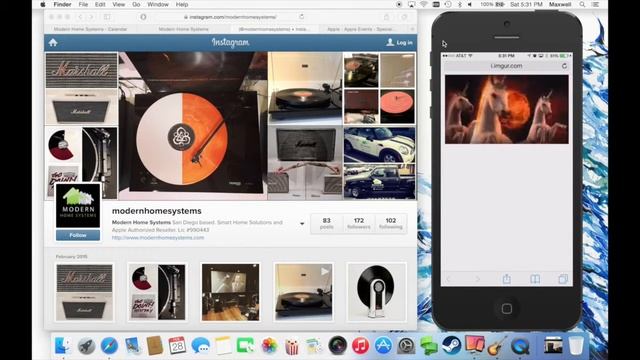Click the Safari Share button
The image size is (640, 360).
coord(387,17)
